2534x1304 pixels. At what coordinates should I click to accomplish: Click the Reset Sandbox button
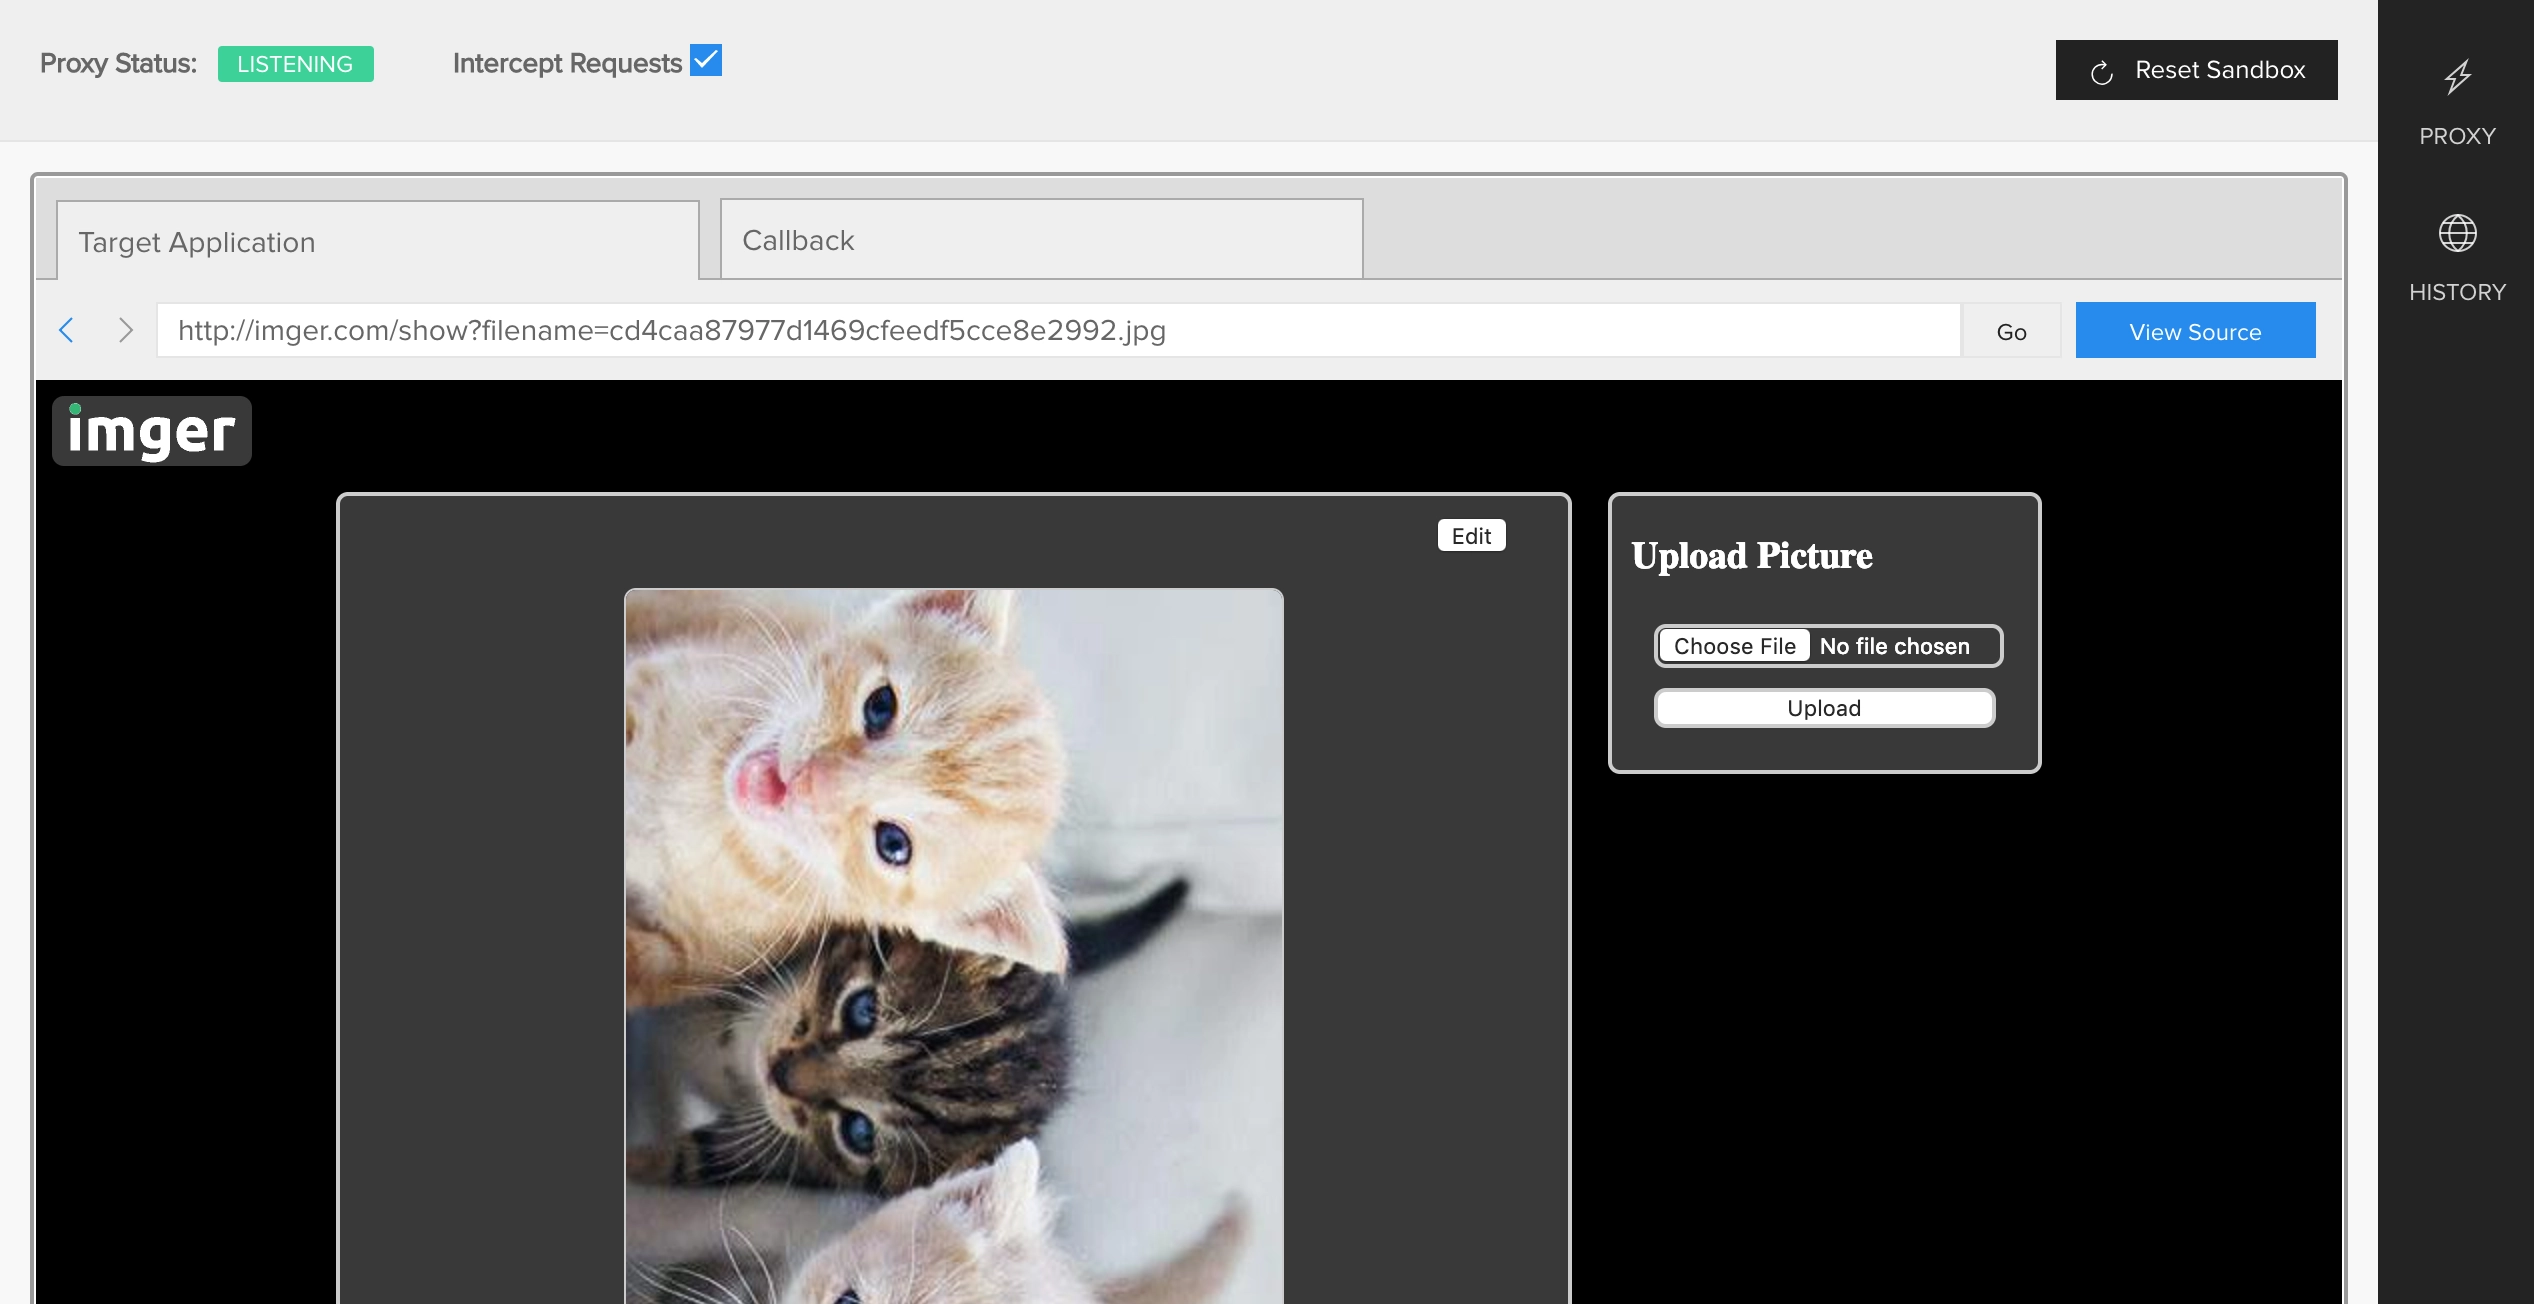(x=2196, y=70)
